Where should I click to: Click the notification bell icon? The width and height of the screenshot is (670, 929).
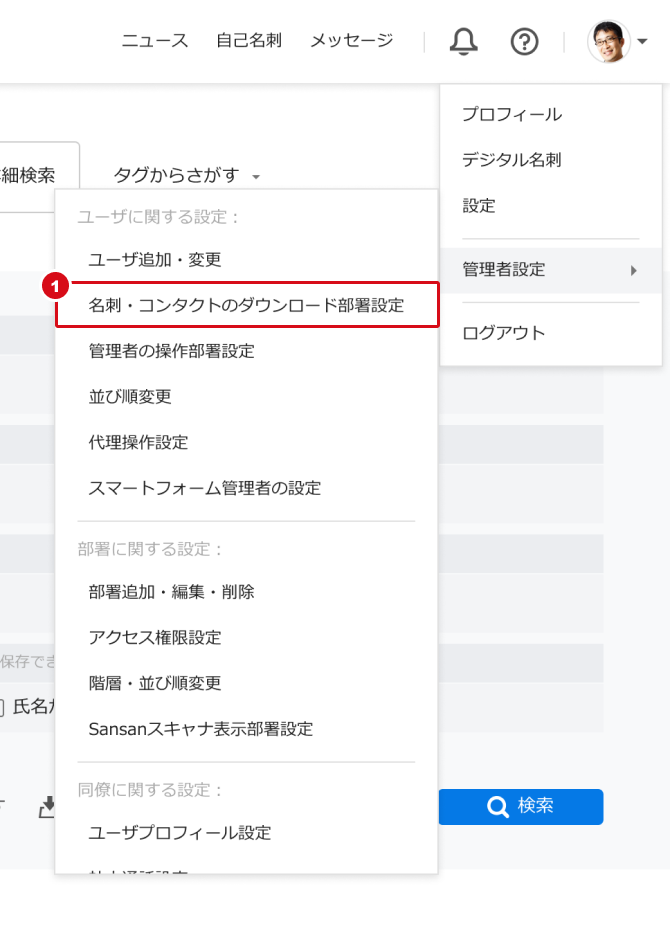click(464, 41)
